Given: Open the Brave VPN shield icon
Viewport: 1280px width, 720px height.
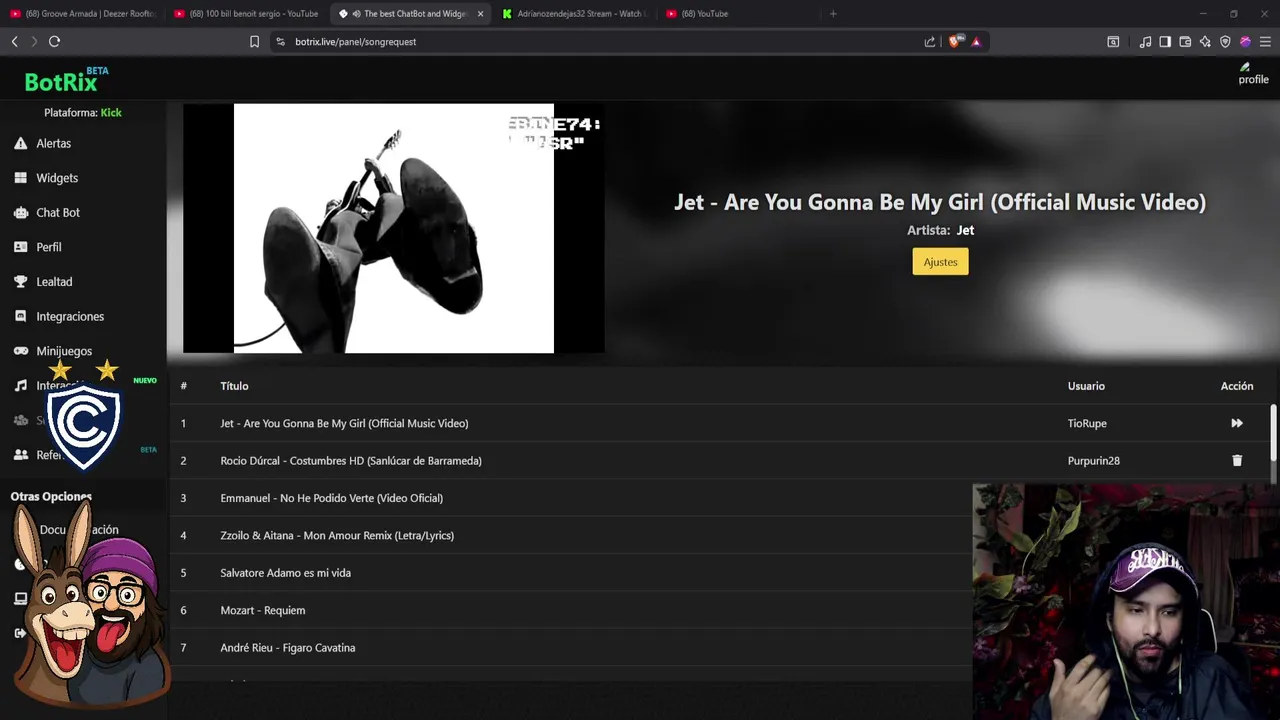Looking at the screenshot, I should [x=1225, y=42].
